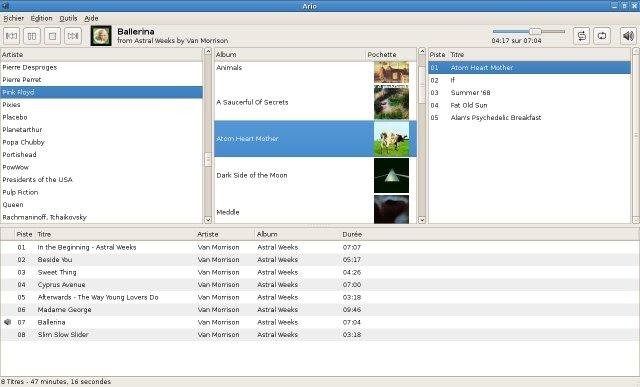Click scroll down arrow of album list
The height and width of the screenshot is (387, 640).
pos(422,220)
